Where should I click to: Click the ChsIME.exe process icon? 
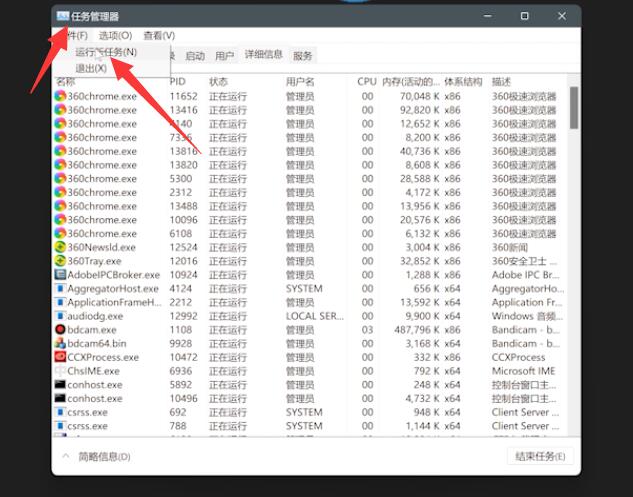[x=60, y=371]
